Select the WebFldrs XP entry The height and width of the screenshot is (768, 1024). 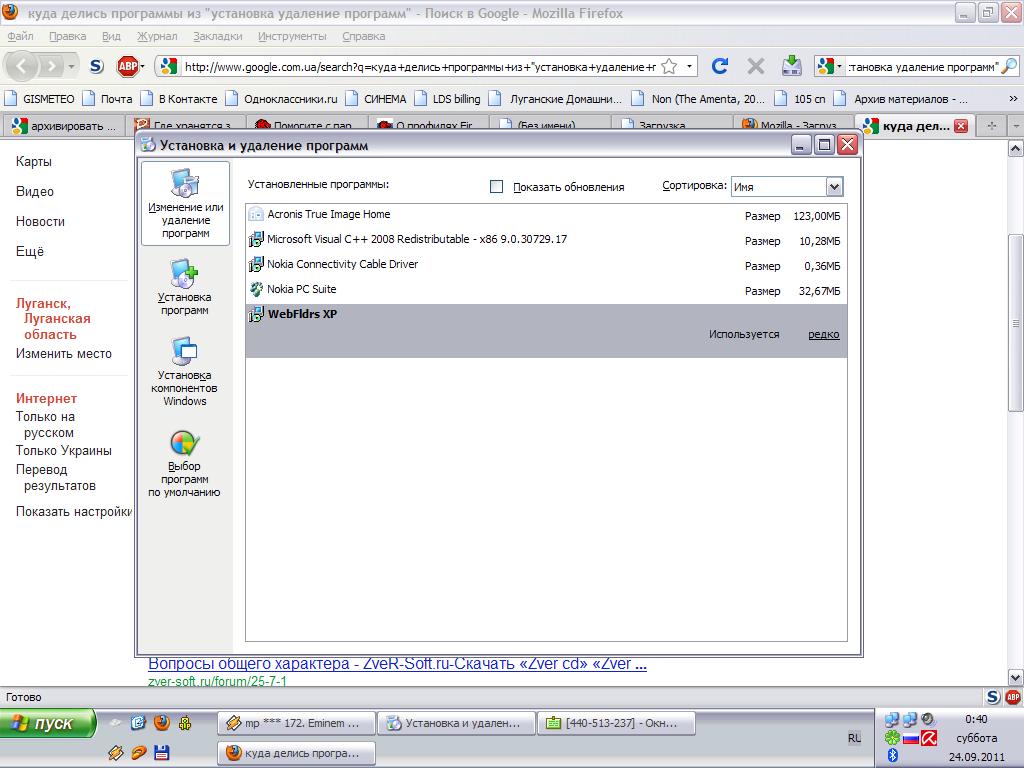(x=546, y=330)
